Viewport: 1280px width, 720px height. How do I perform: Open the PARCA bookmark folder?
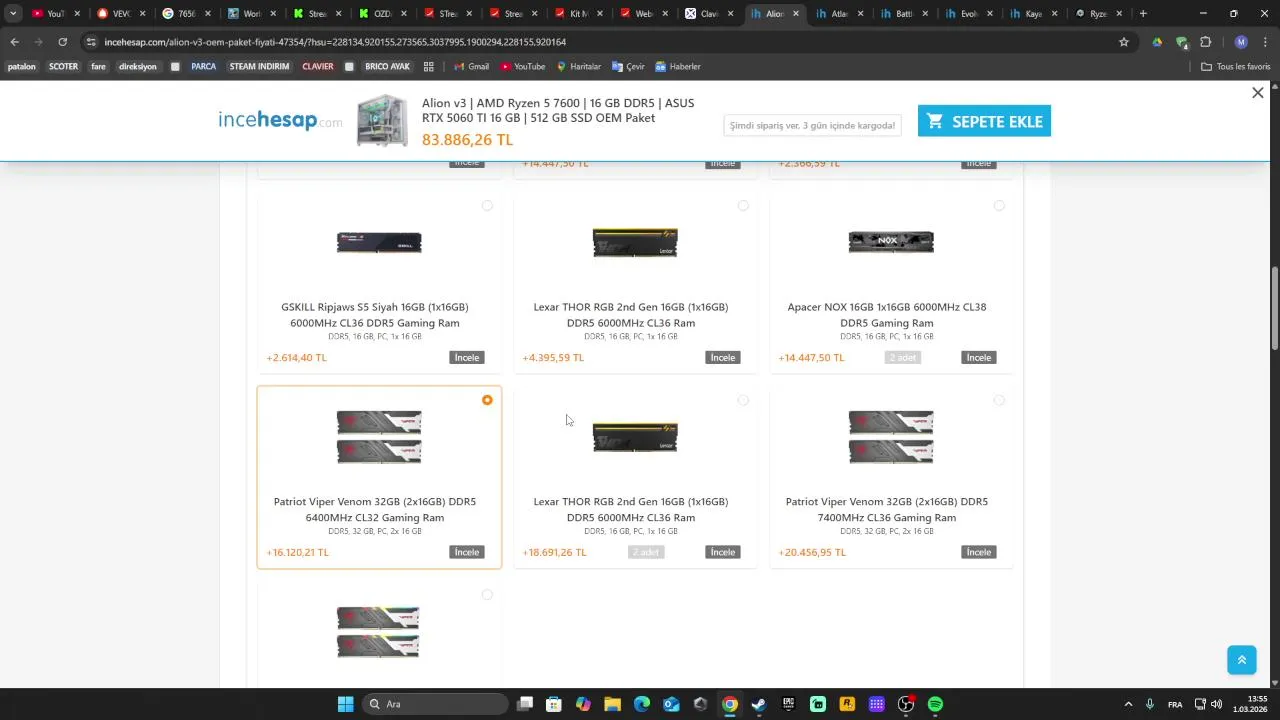tap(203, 67)
